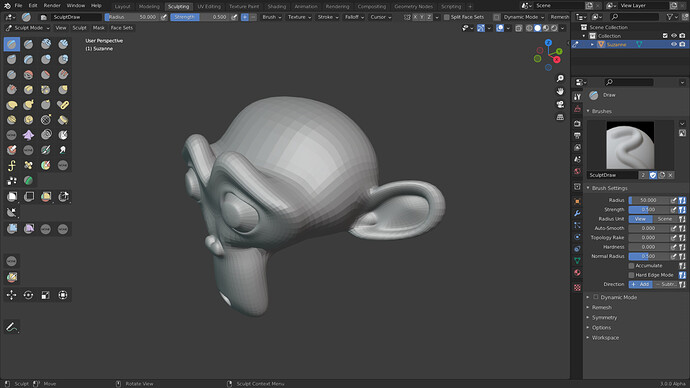Toggle the camera view icon
The width and height of the screenshot is (690, 388).
coord(560,104)
